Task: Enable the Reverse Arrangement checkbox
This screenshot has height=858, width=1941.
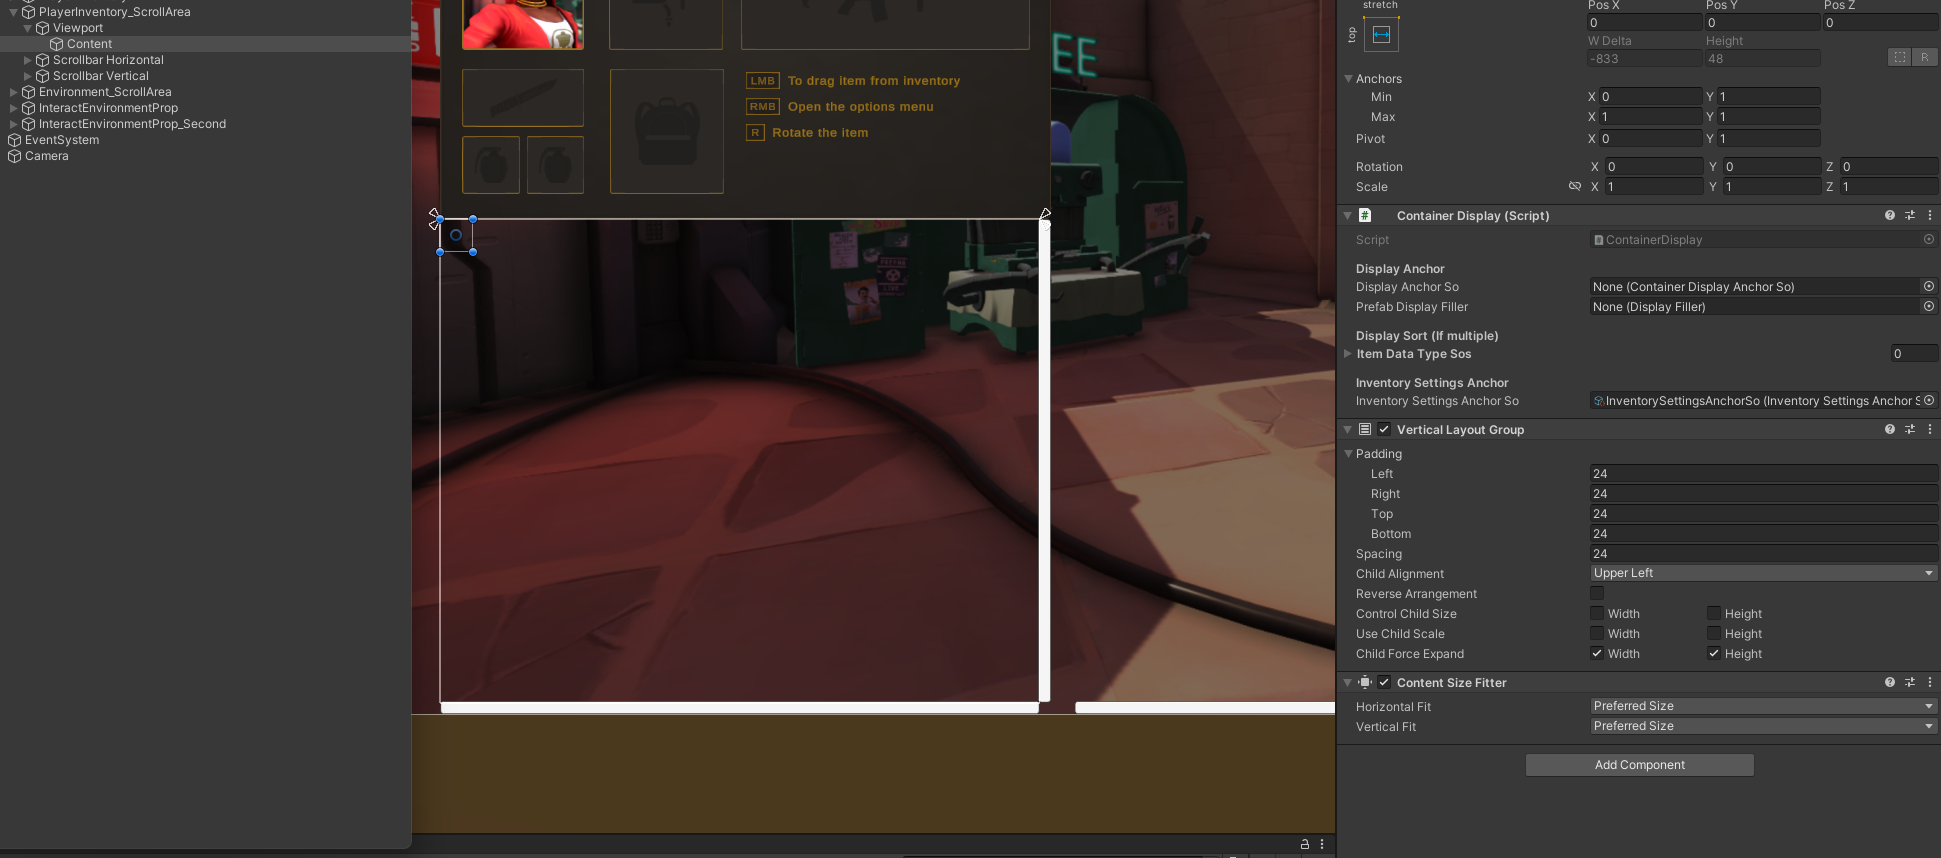Action: point(1597,594)
